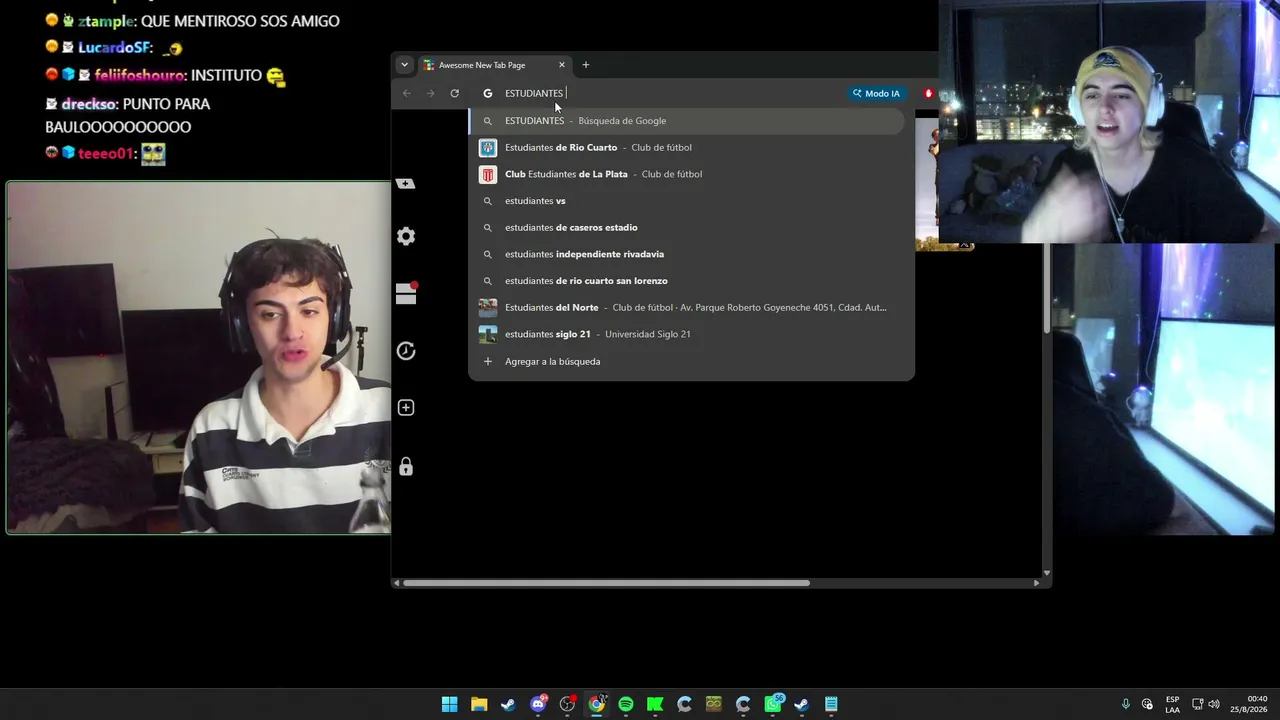
Task: Select the 'ESTUDIANTES - Búsqueda de Google' suggestion
Action: (687, 121)
